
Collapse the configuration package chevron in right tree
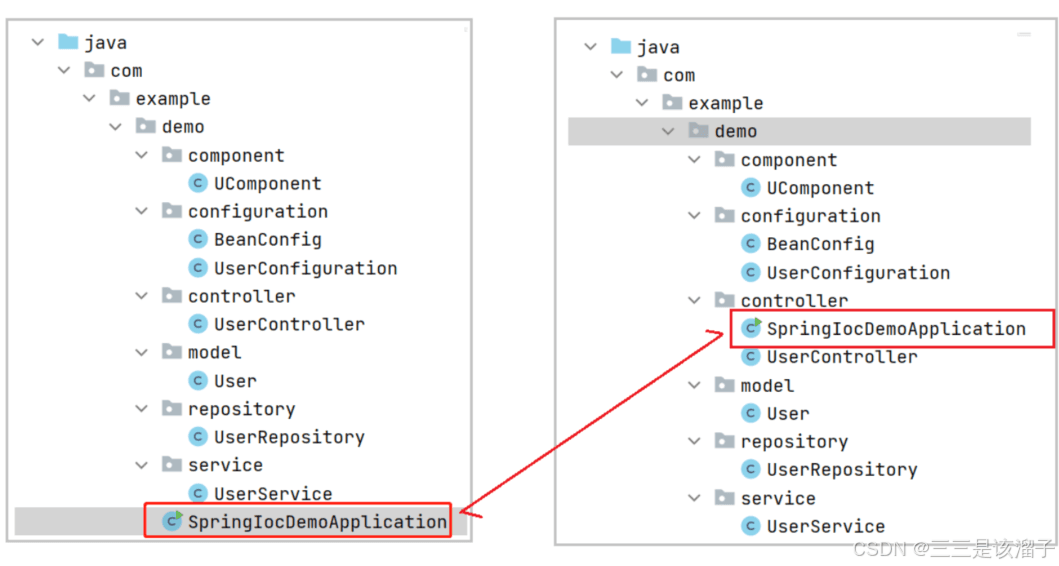click(x=695, y=216)
